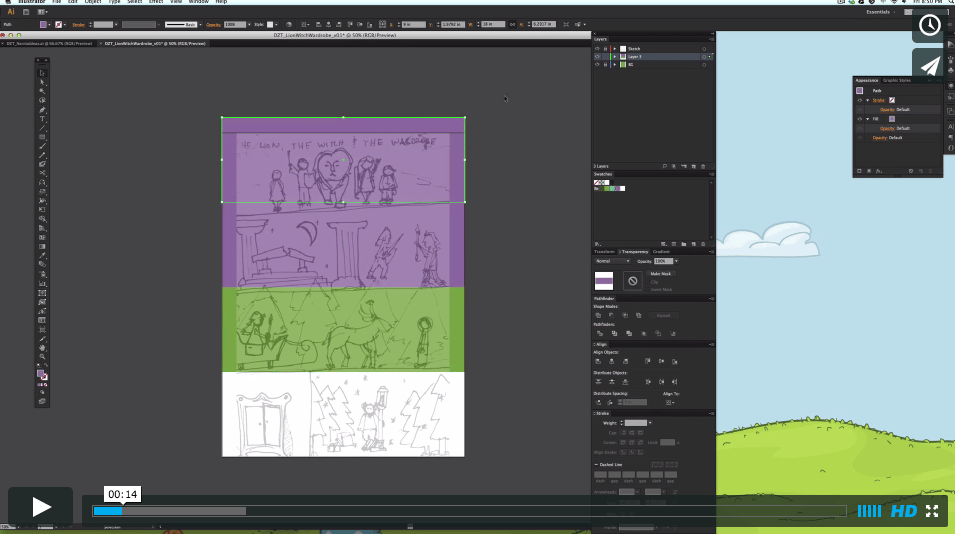Click the video play button
This screenshot has height=534, width=955.
[x=40, y=507]
